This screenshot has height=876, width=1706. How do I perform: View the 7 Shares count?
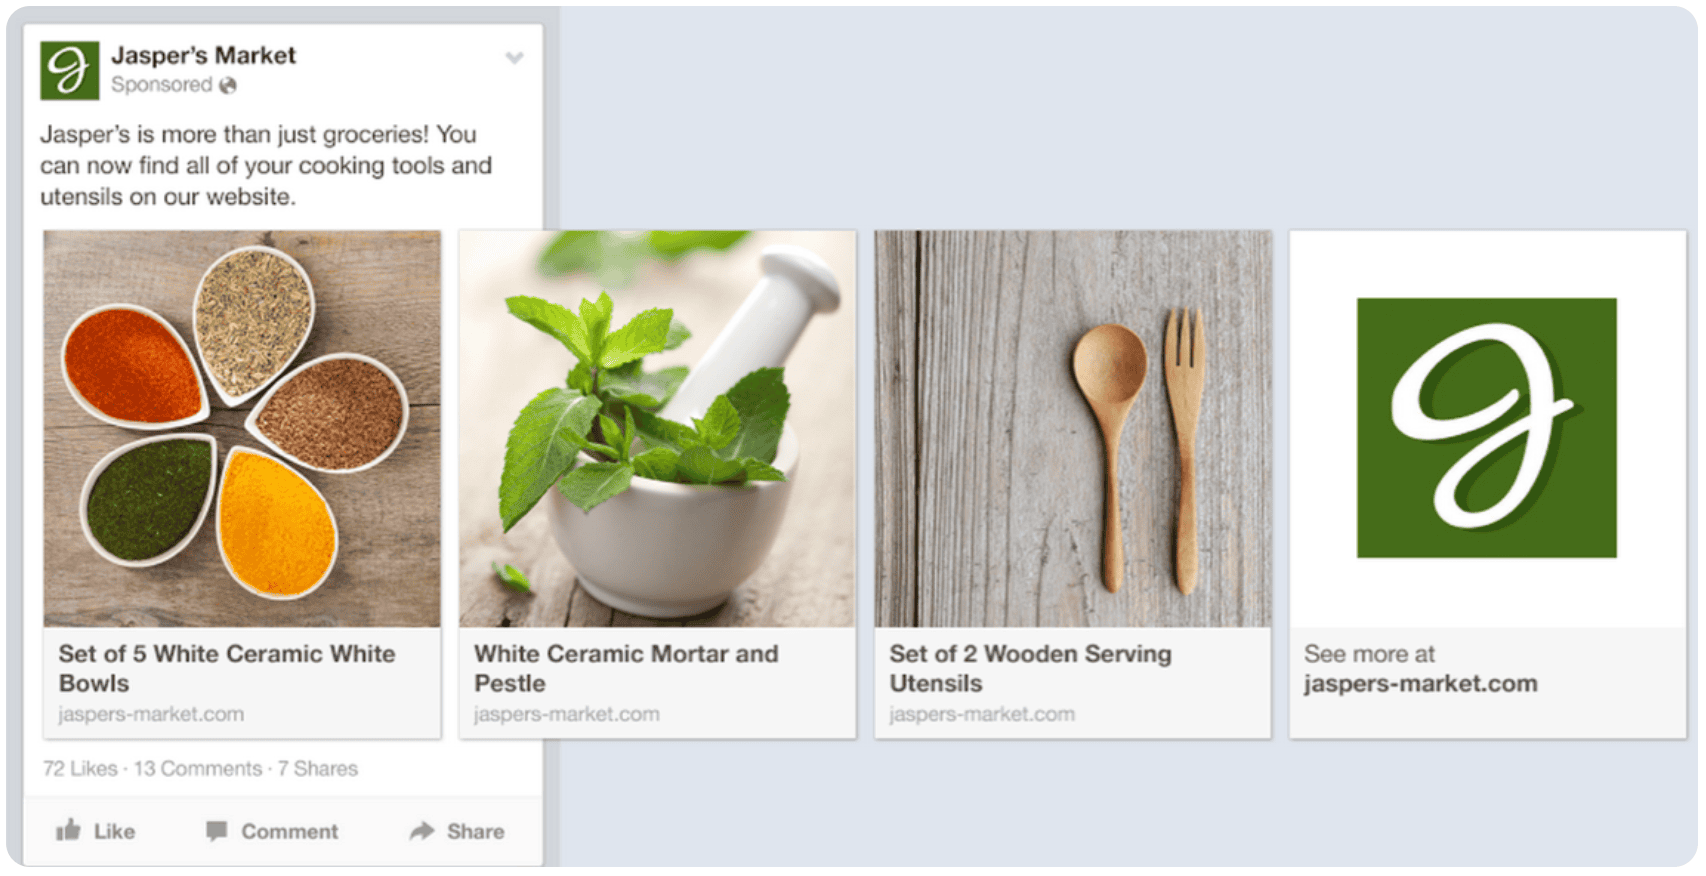tap(318, 768)
